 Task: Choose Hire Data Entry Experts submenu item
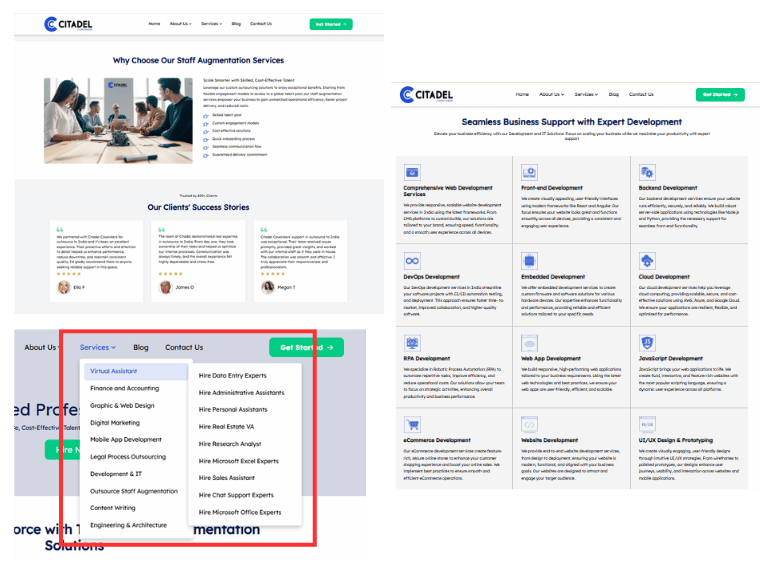pyautogui.click(x=233, y=376)
